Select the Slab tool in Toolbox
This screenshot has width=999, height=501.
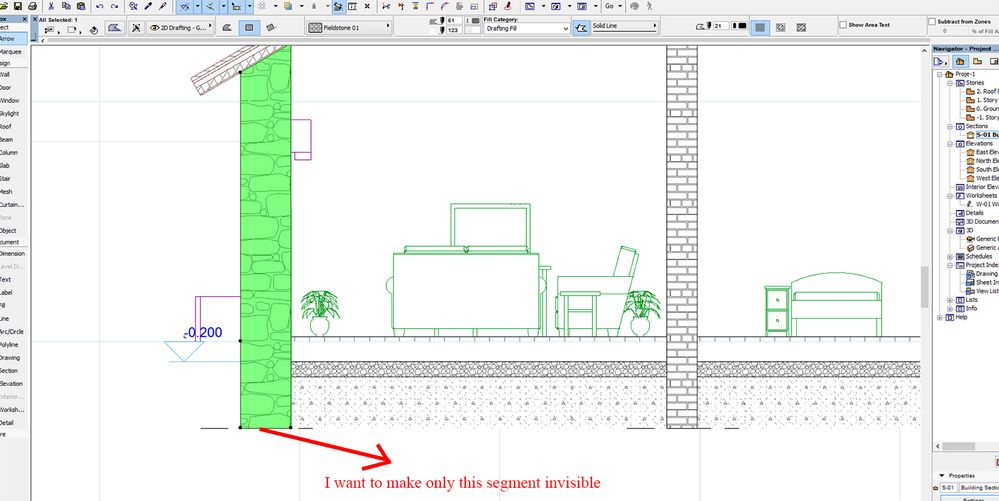tap(14, 165)
